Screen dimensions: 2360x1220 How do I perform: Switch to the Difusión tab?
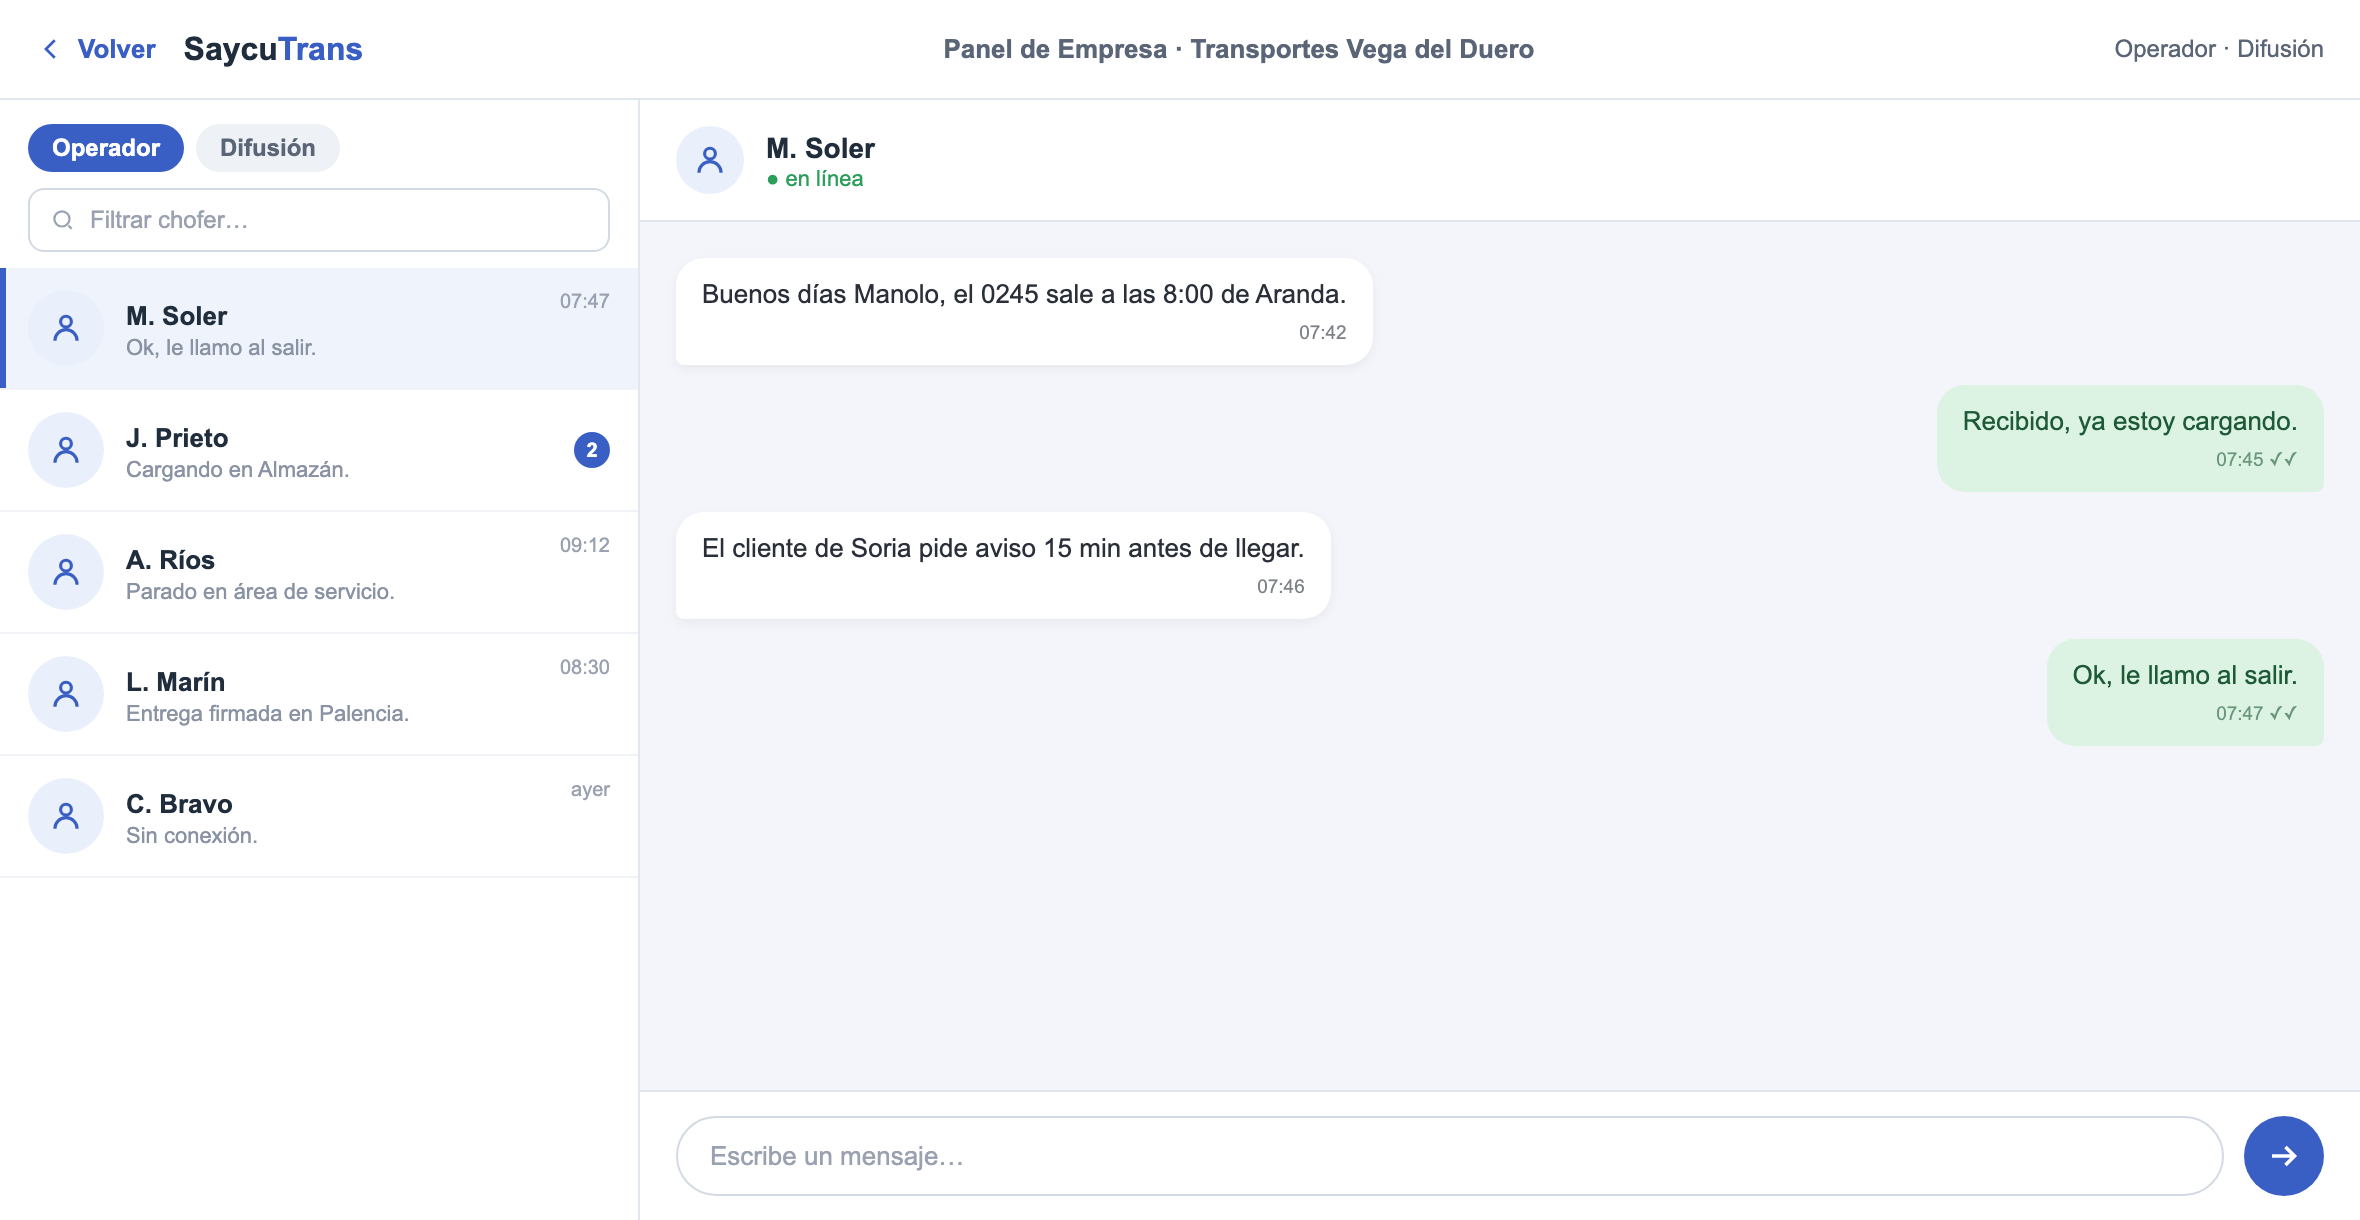[268, 148]
